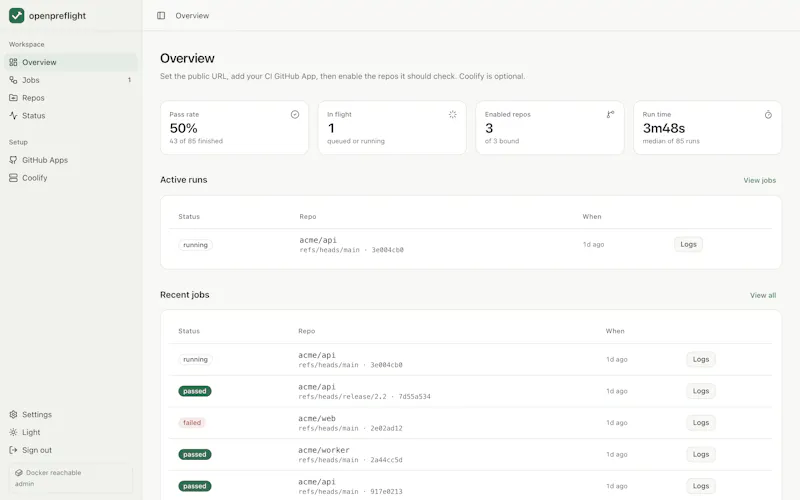Viewport: 800px width, 500px height.
Task: Click the When column header in Active runs
Action: click(x=592, y=217)
